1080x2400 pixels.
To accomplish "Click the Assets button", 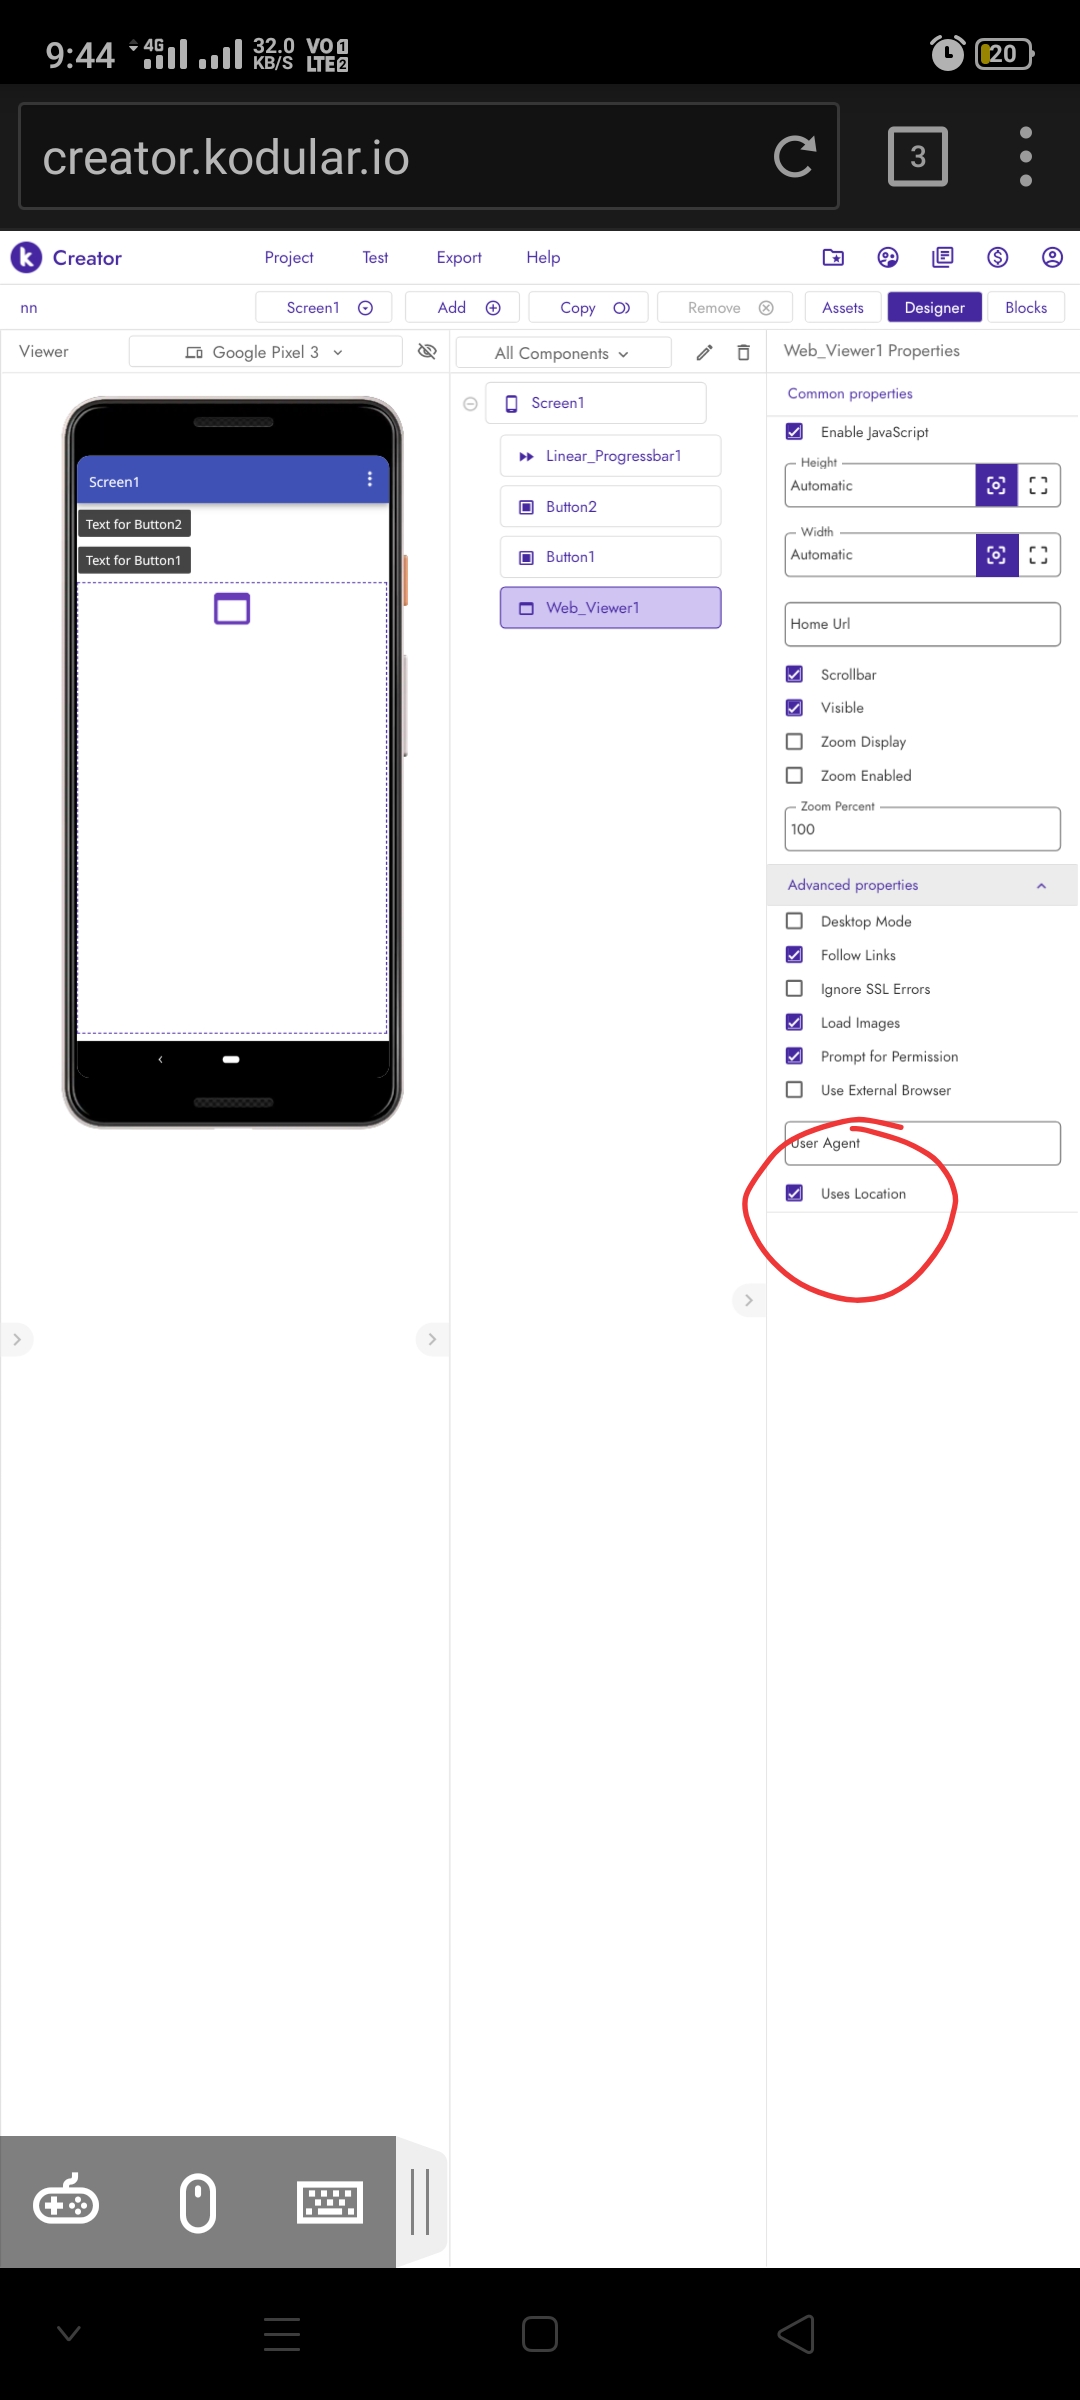I will tap(843, 307).
